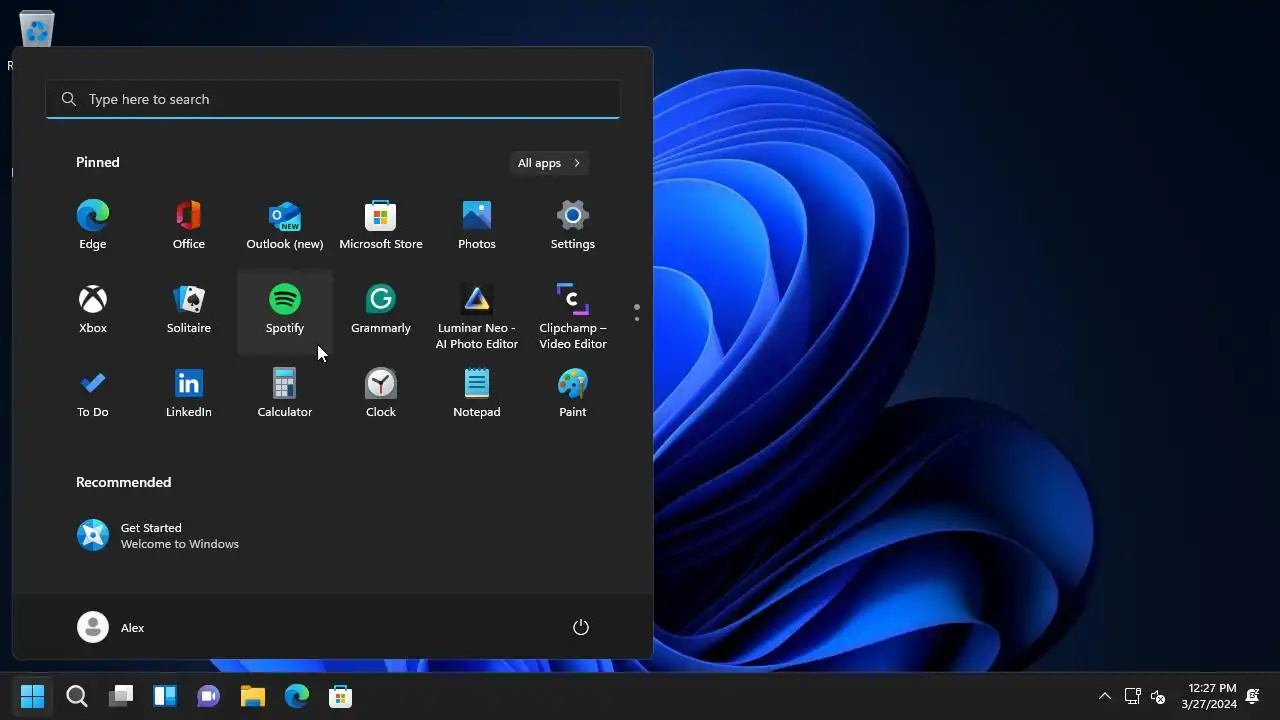Launch the Xbox app
The image size is (1280, 720).
(93, 309)
